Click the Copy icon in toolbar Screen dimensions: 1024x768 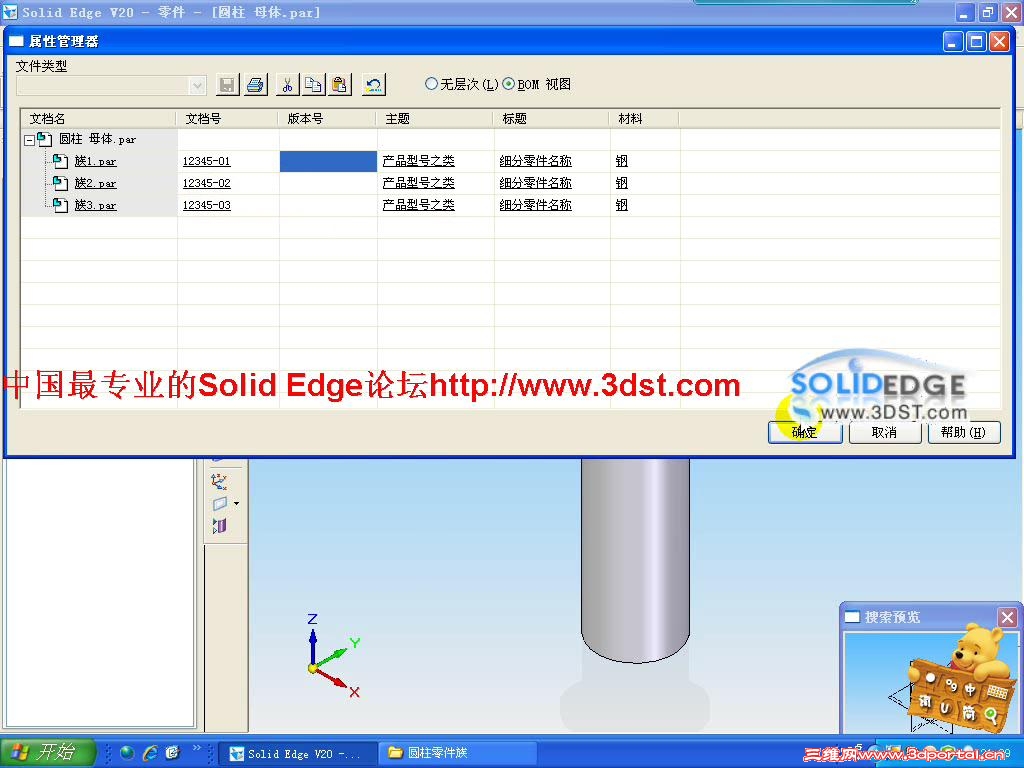[x=313, y=84]
